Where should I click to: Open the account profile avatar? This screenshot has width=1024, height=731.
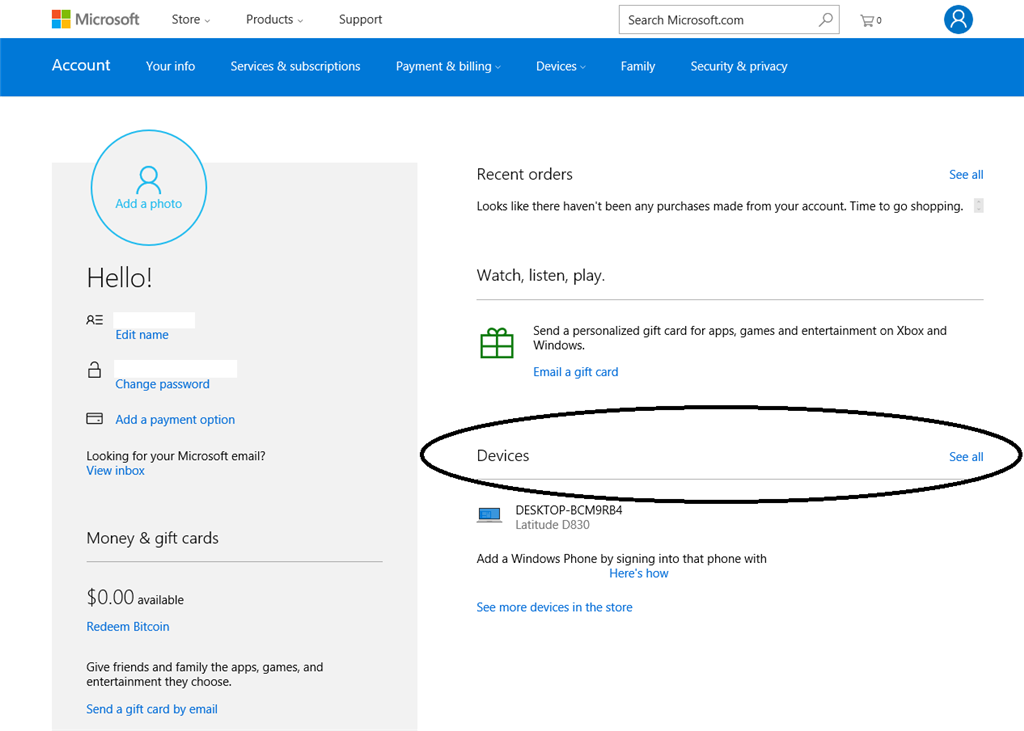point(958,20)
